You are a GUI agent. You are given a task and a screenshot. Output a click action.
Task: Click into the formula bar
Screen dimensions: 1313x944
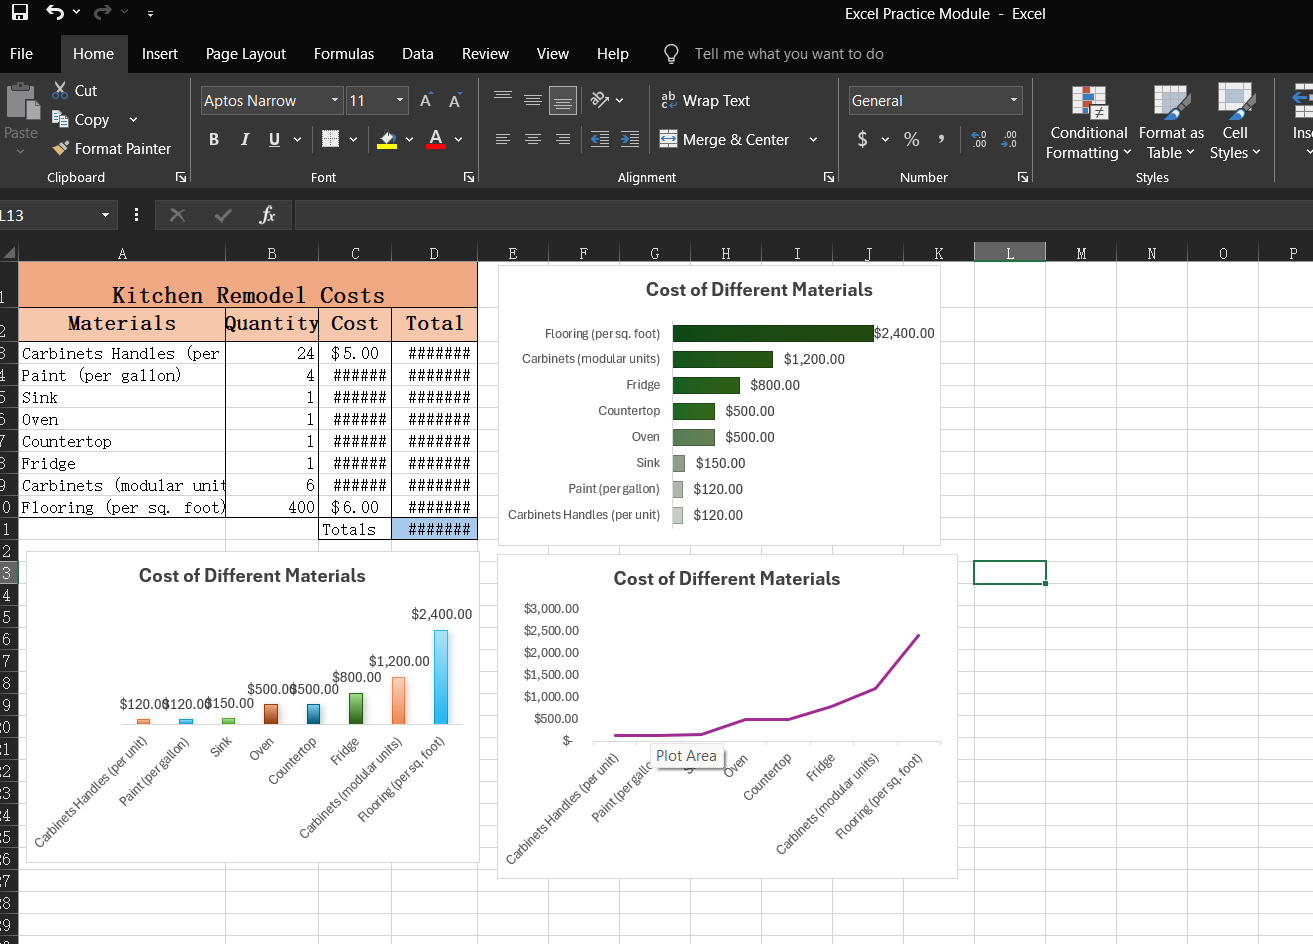803,215
